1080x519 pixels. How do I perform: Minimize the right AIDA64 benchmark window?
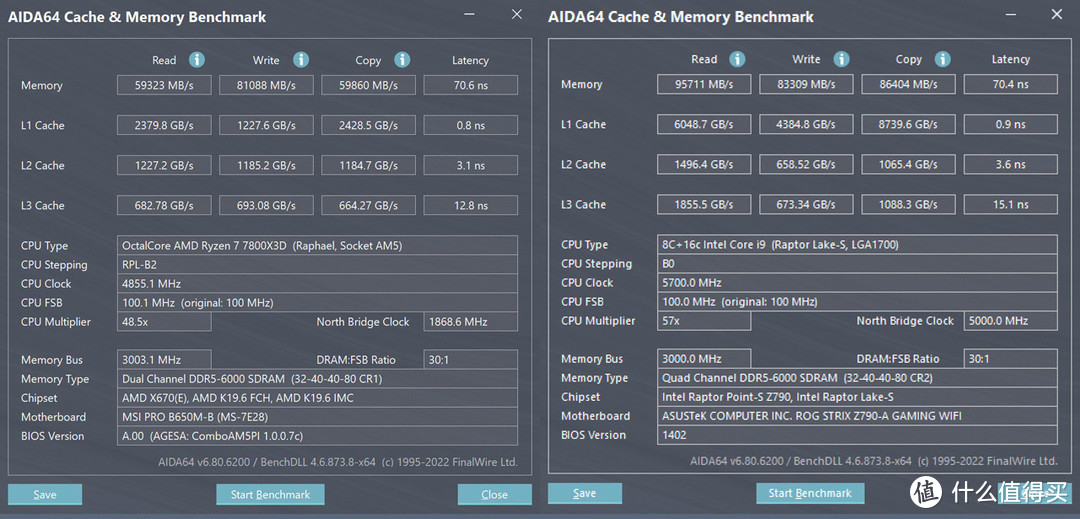1009,14
